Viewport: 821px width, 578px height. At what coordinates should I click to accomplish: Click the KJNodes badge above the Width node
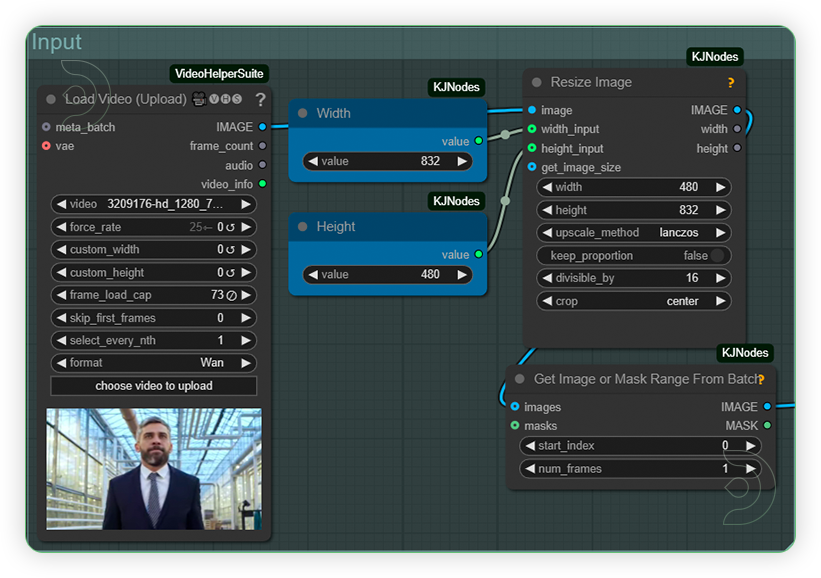456,87
